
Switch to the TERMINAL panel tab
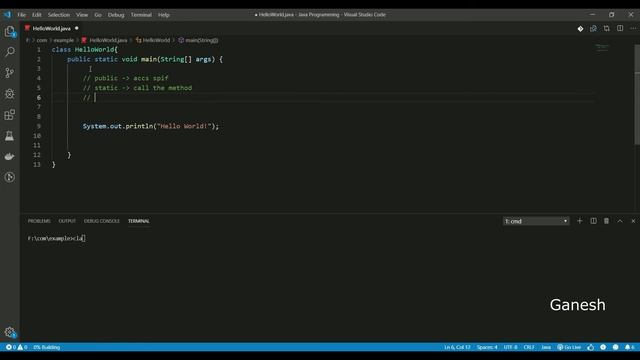139,221
